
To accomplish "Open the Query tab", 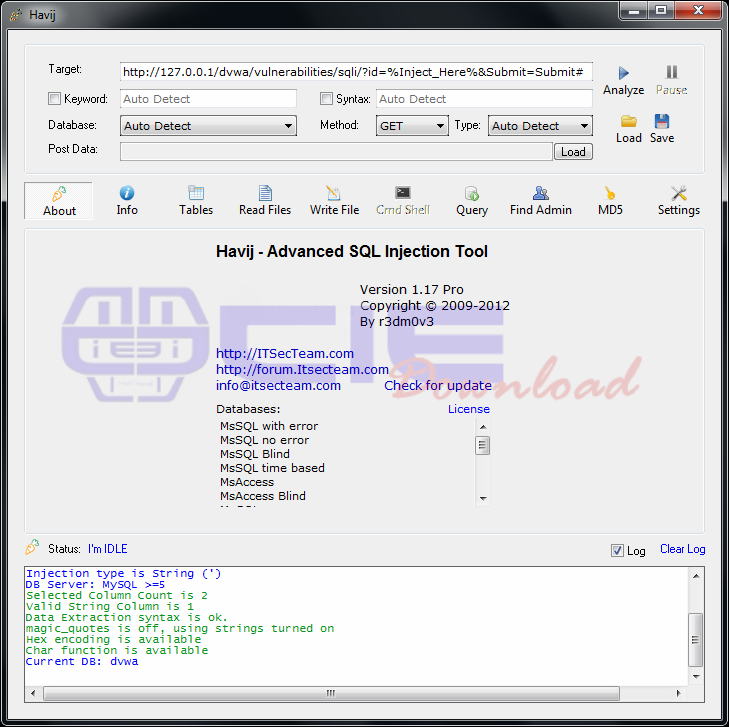I will pos(471,201).
